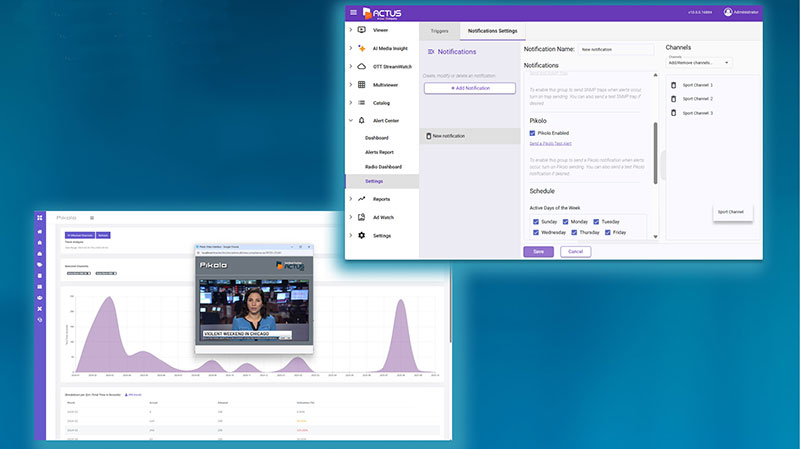
Task: Delete Sport Channel 1 with trash icon
Action: [x=674, y=85]
